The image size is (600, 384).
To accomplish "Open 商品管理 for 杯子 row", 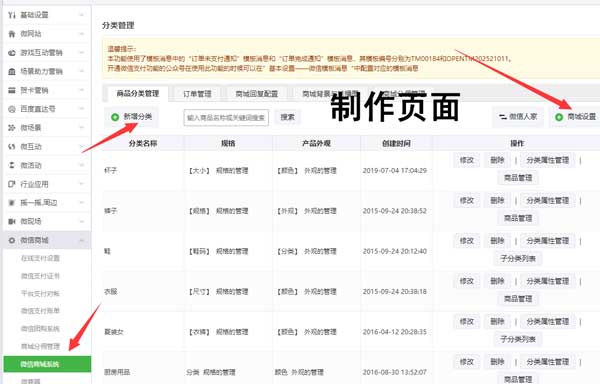I will pyautogui.click(x=518, y=178).
